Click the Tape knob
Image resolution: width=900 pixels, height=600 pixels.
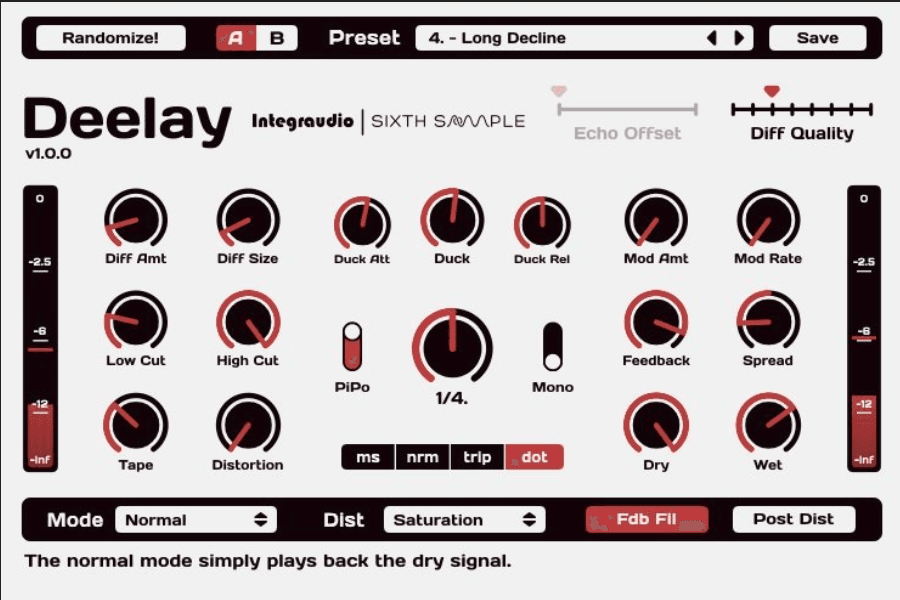135,424
